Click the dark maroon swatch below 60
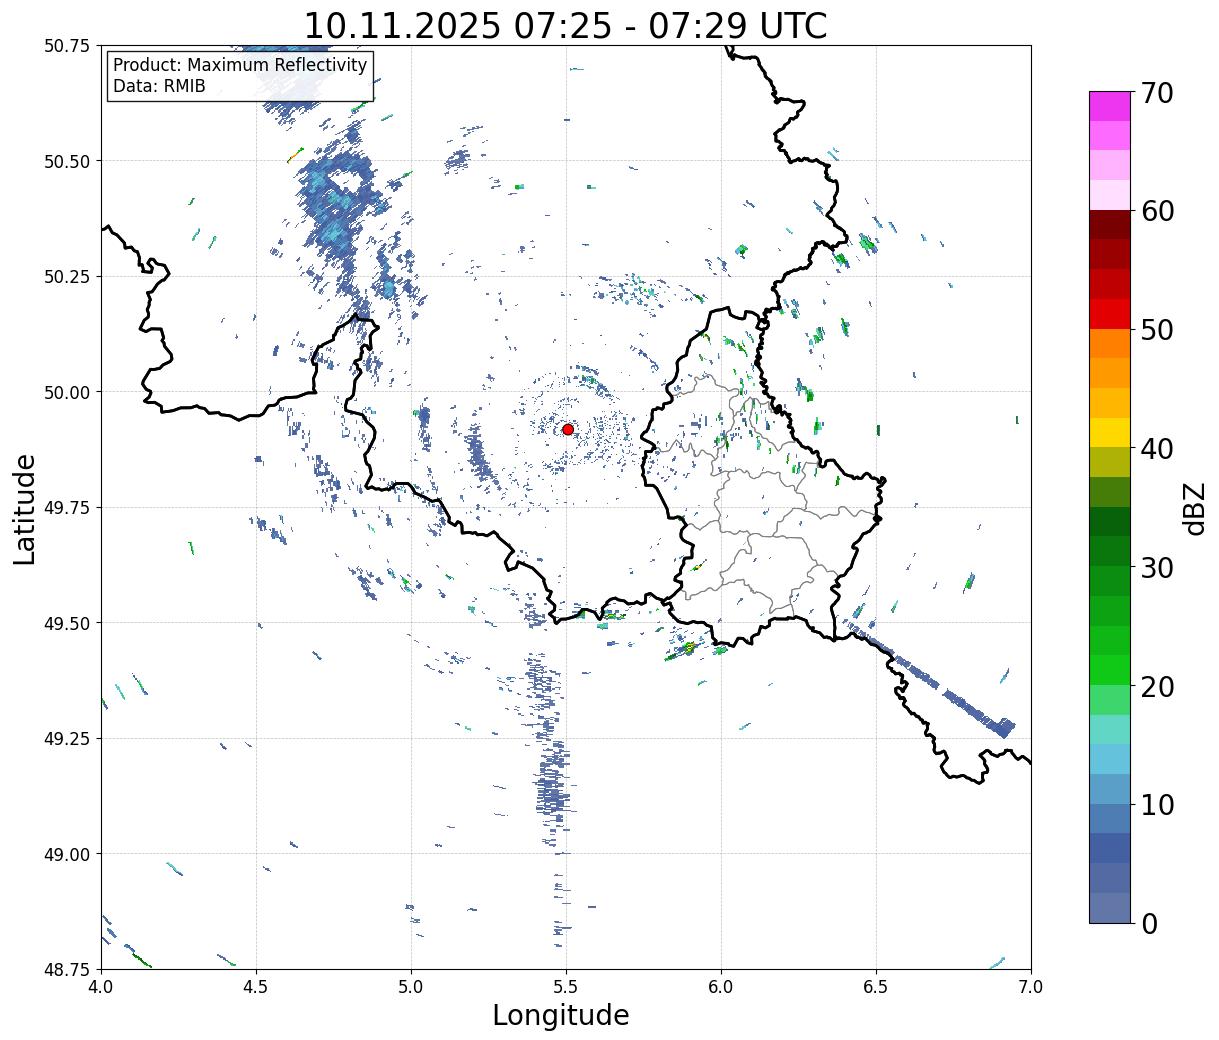 [1110, 225]
